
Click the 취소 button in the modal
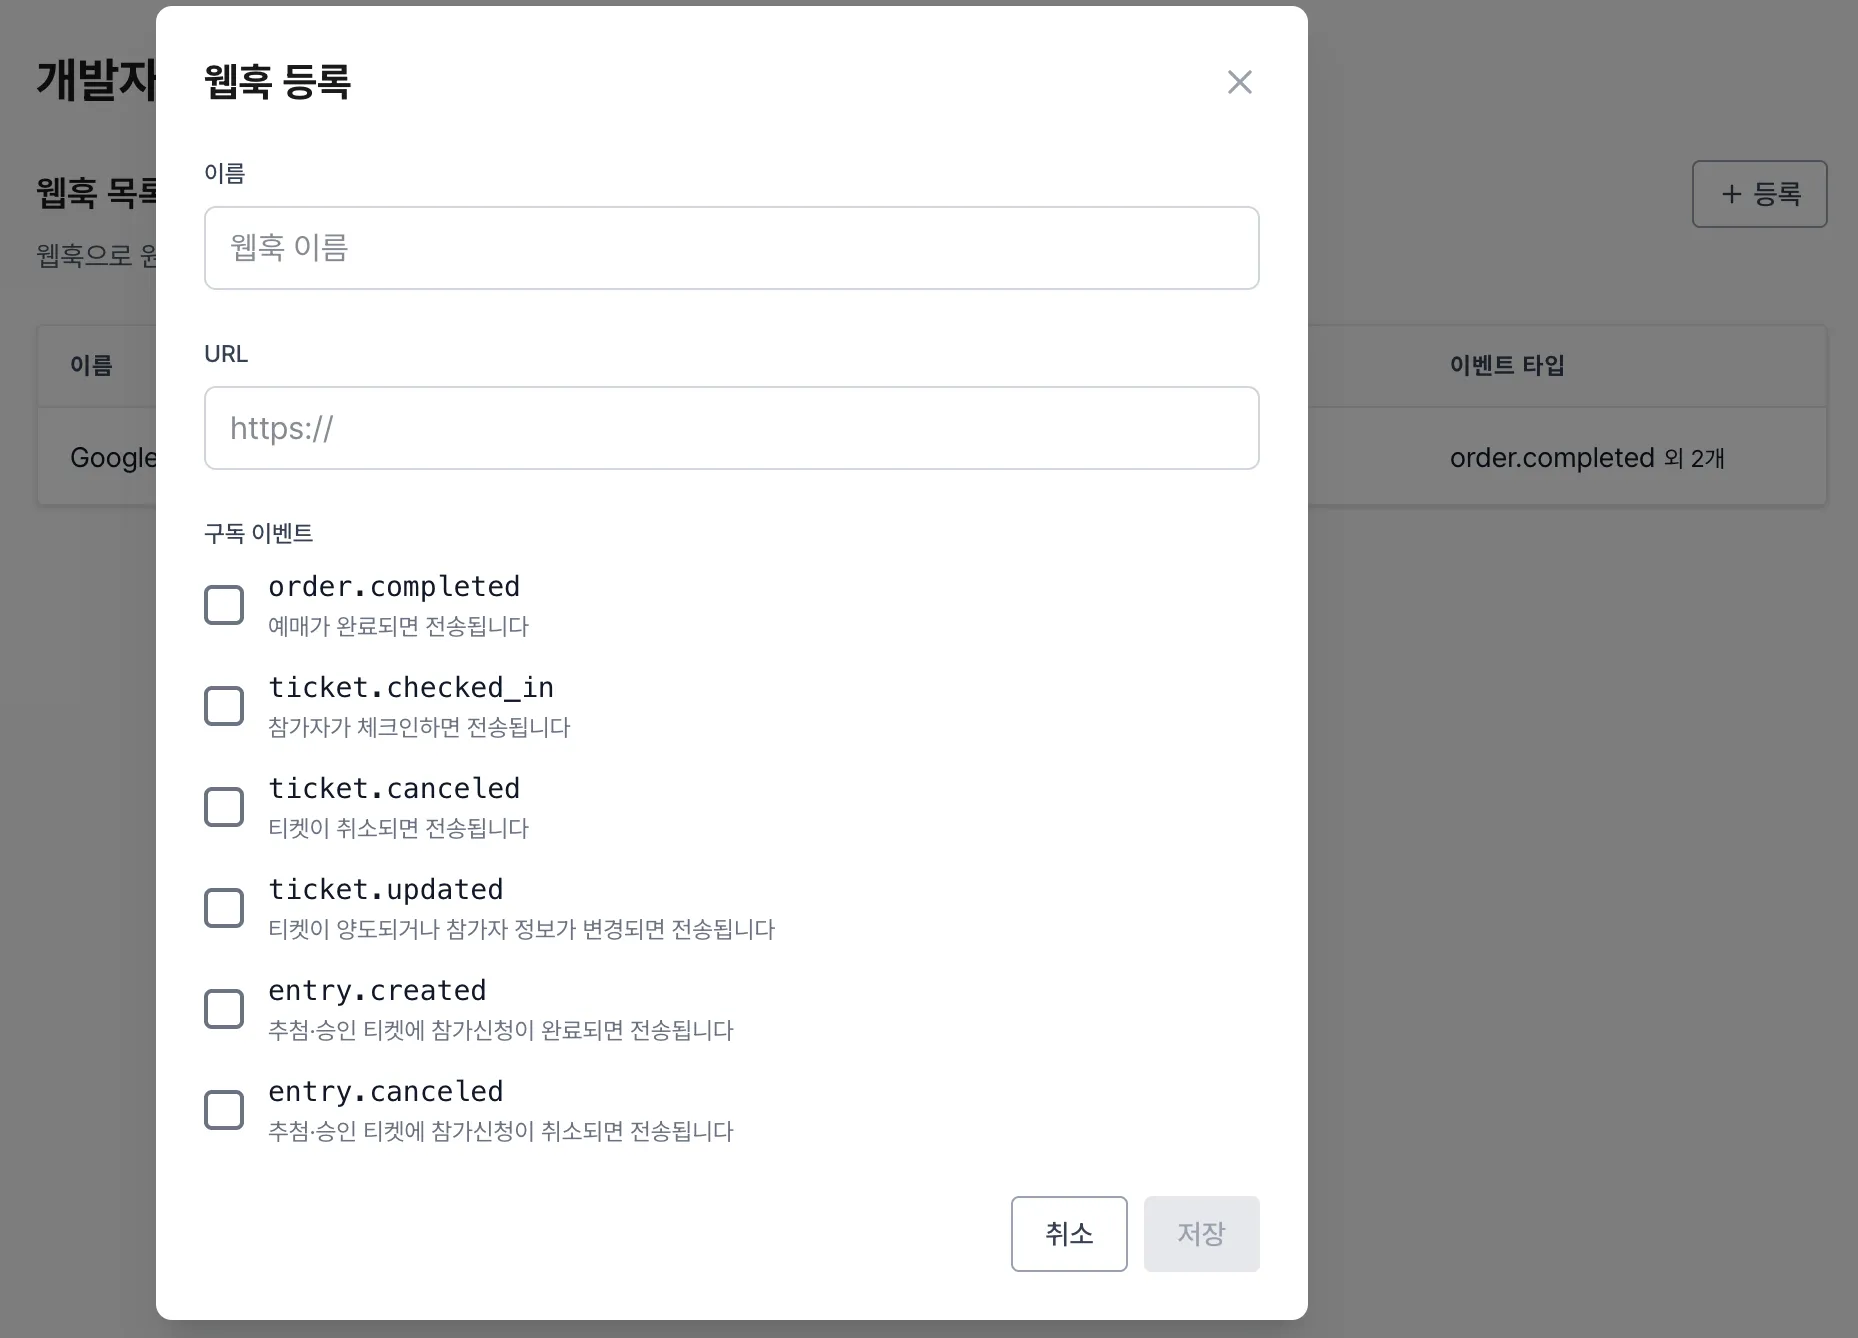(1068, 1234)
